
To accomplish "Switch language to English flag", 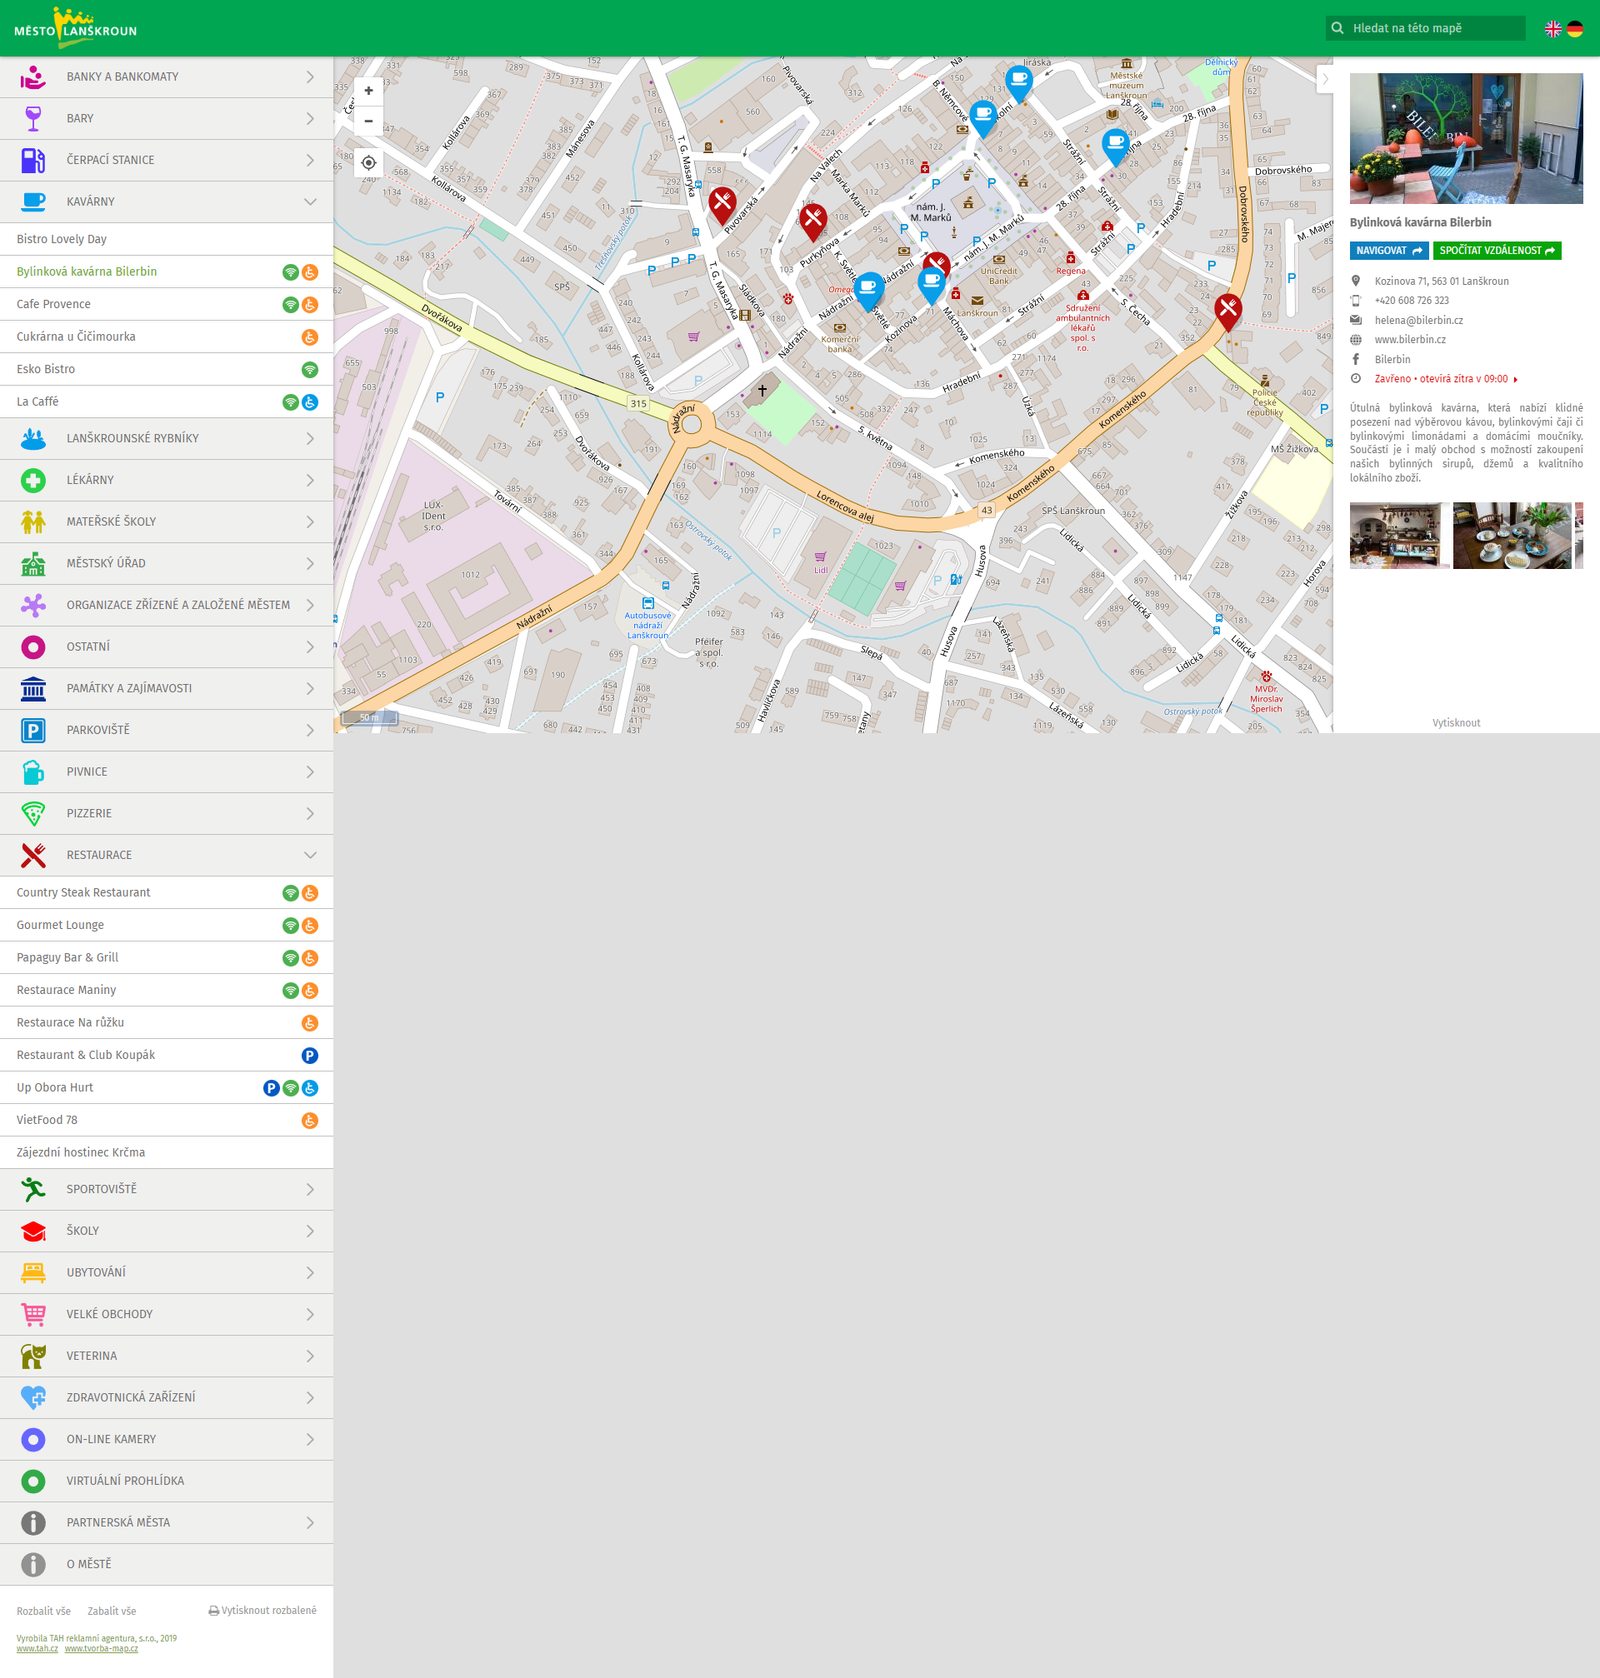I will (1553, 29).
